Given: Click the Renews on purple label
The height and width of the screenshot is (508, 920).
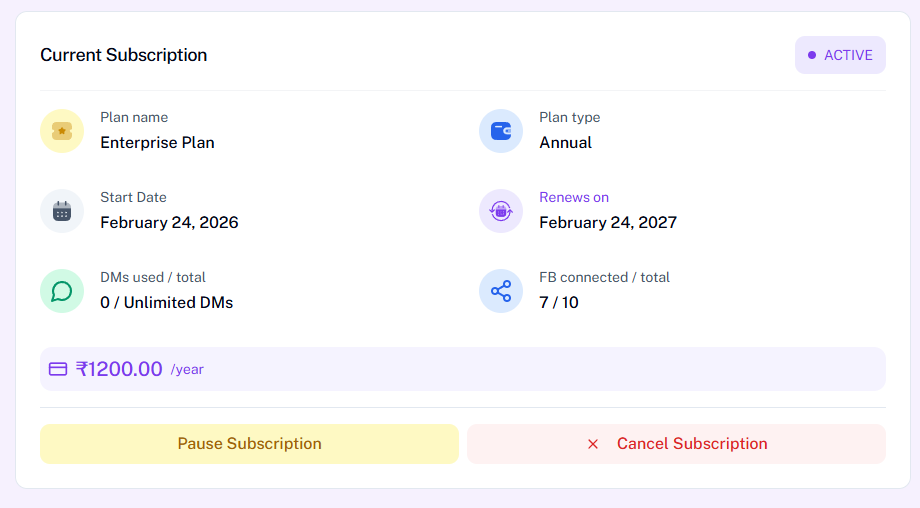Looking at the screenshot, I should pyautogui.click(x=573, y=197).
